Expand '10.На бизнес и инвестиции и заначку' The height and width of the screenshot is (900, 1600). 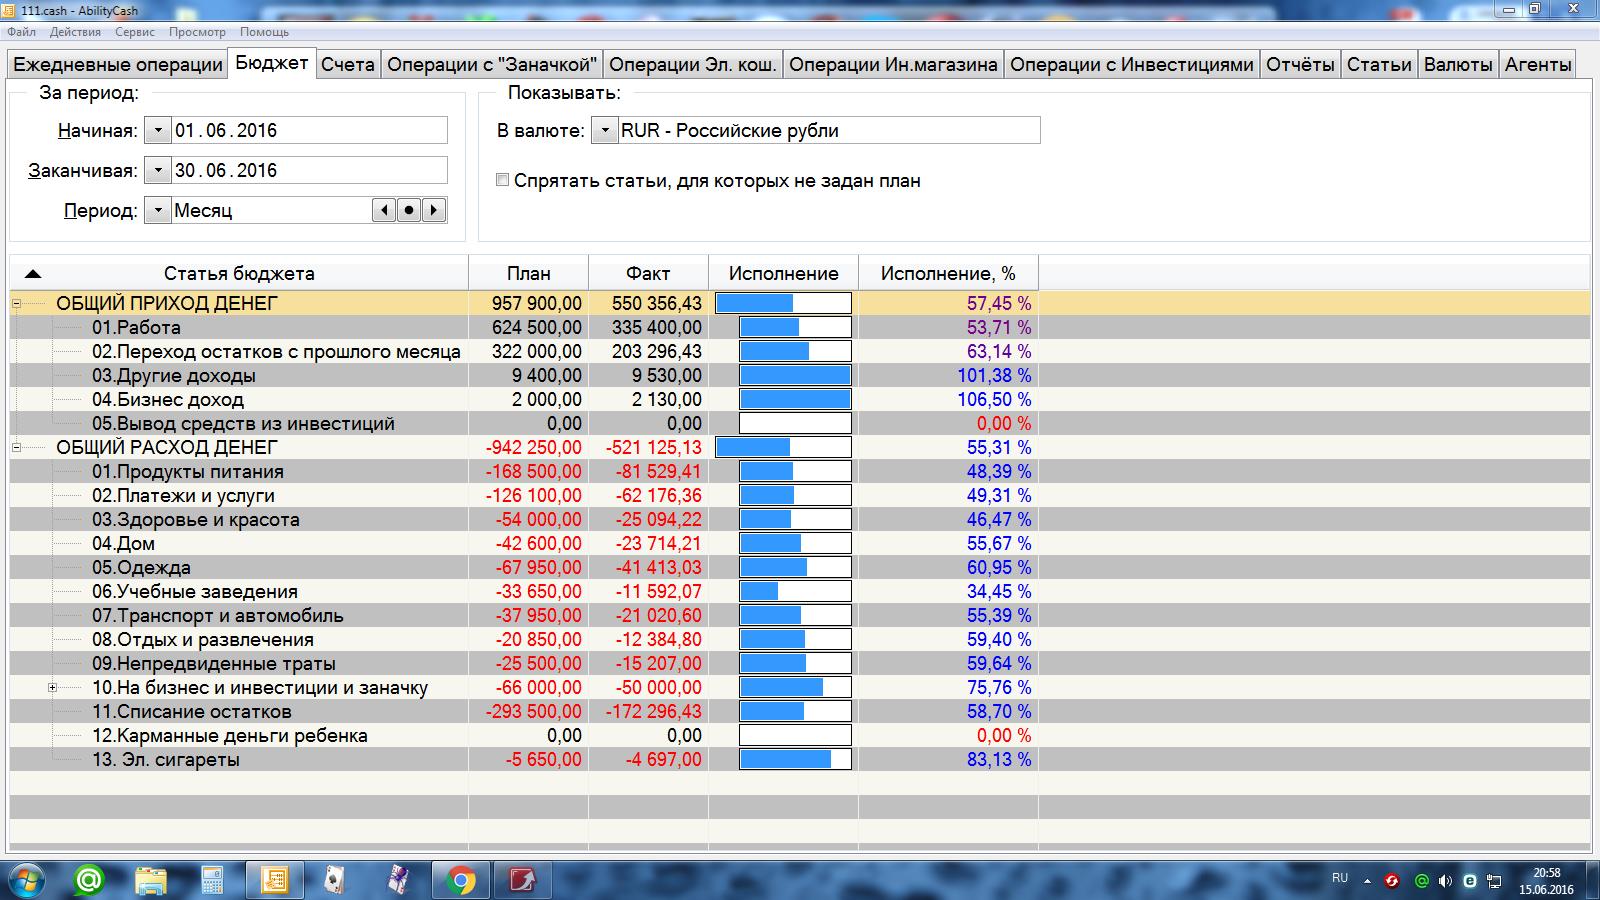pos(52,688)
